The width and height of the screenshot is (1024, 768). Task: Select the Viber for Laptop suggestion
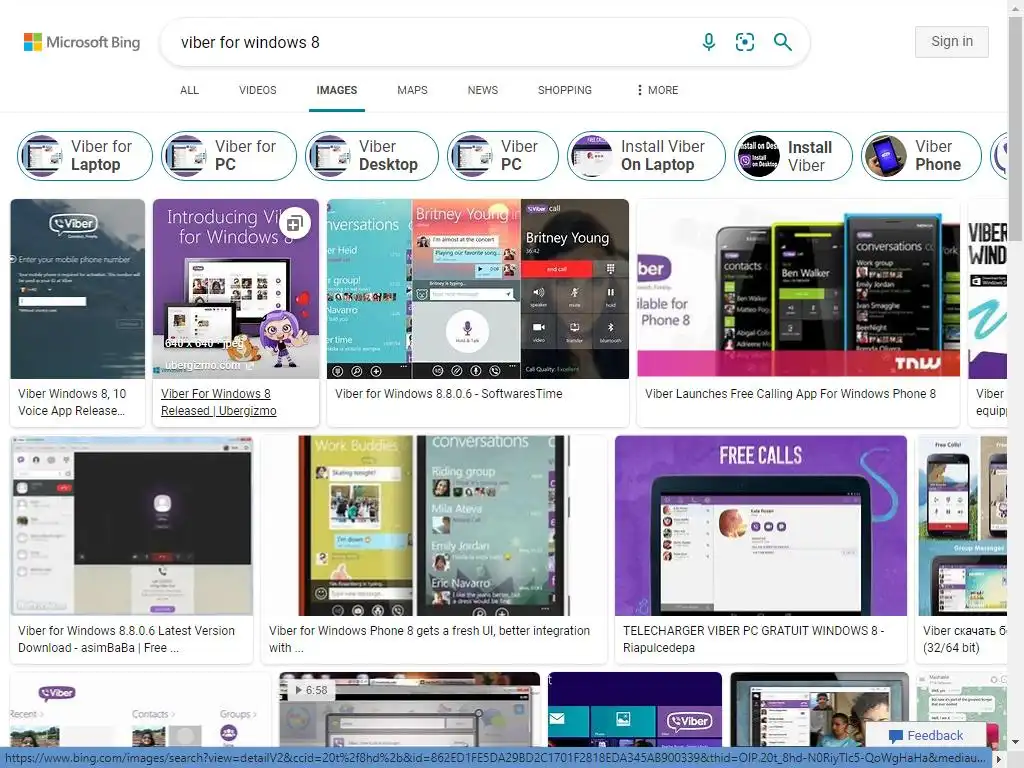pyautogui.click(x=85, y=155)
